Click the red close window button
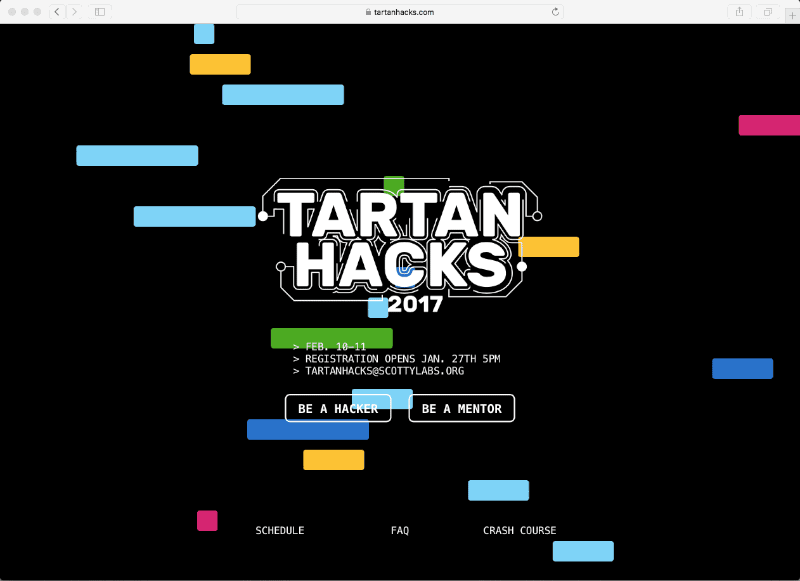 (x=12, y=12)
